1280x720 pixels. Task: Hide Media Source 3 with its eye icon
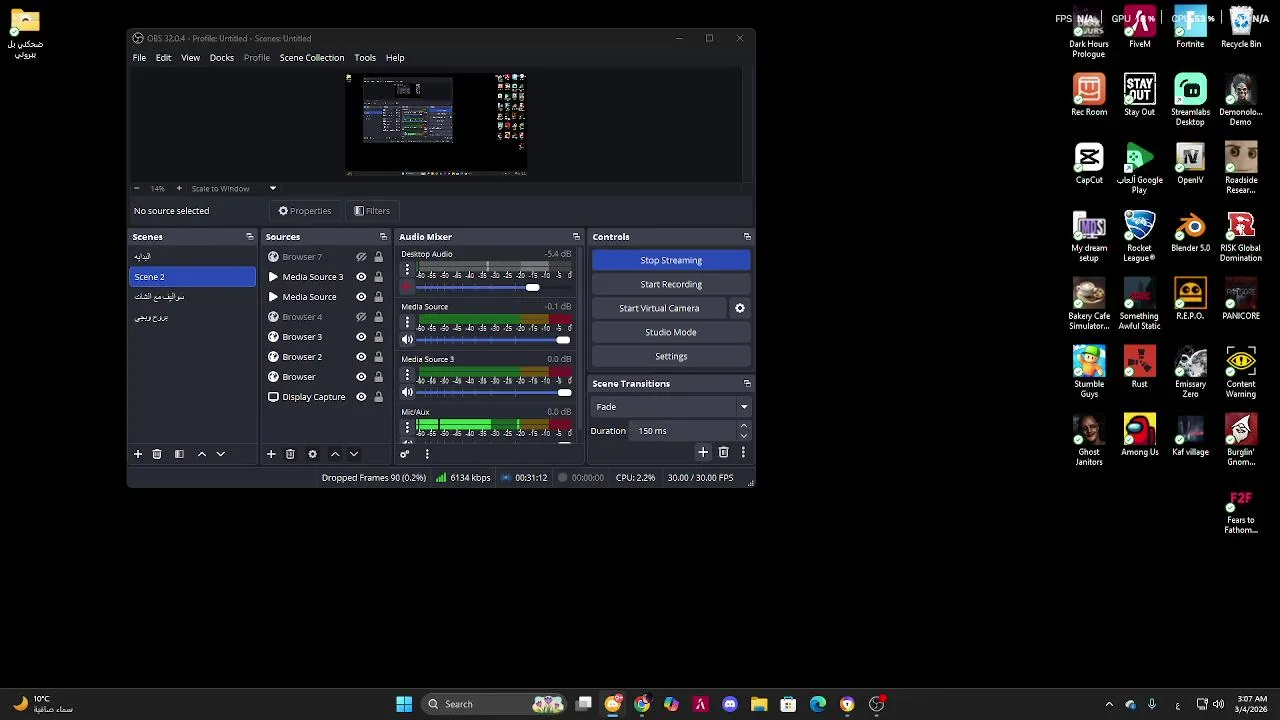click(361, 277)
